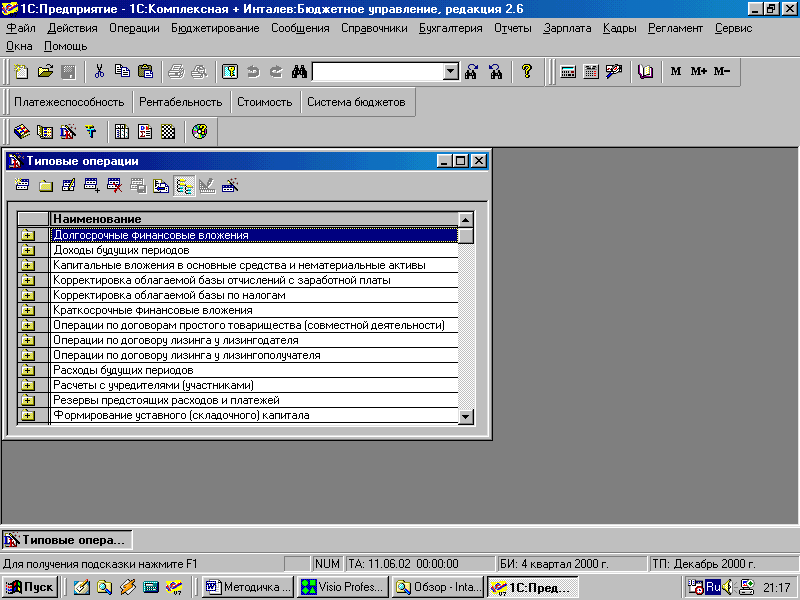The height and width of the screenshot is (600, 800).
Task: Open the search combo box dropdown arrow
Action: click(451, 71)
